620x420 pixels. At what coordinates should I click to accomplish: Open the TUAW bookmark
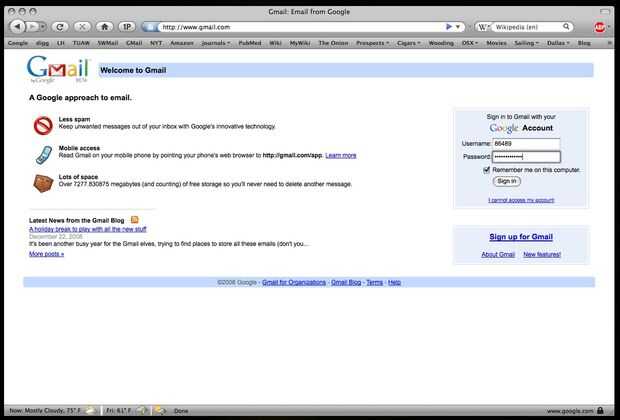click(81, 43)
